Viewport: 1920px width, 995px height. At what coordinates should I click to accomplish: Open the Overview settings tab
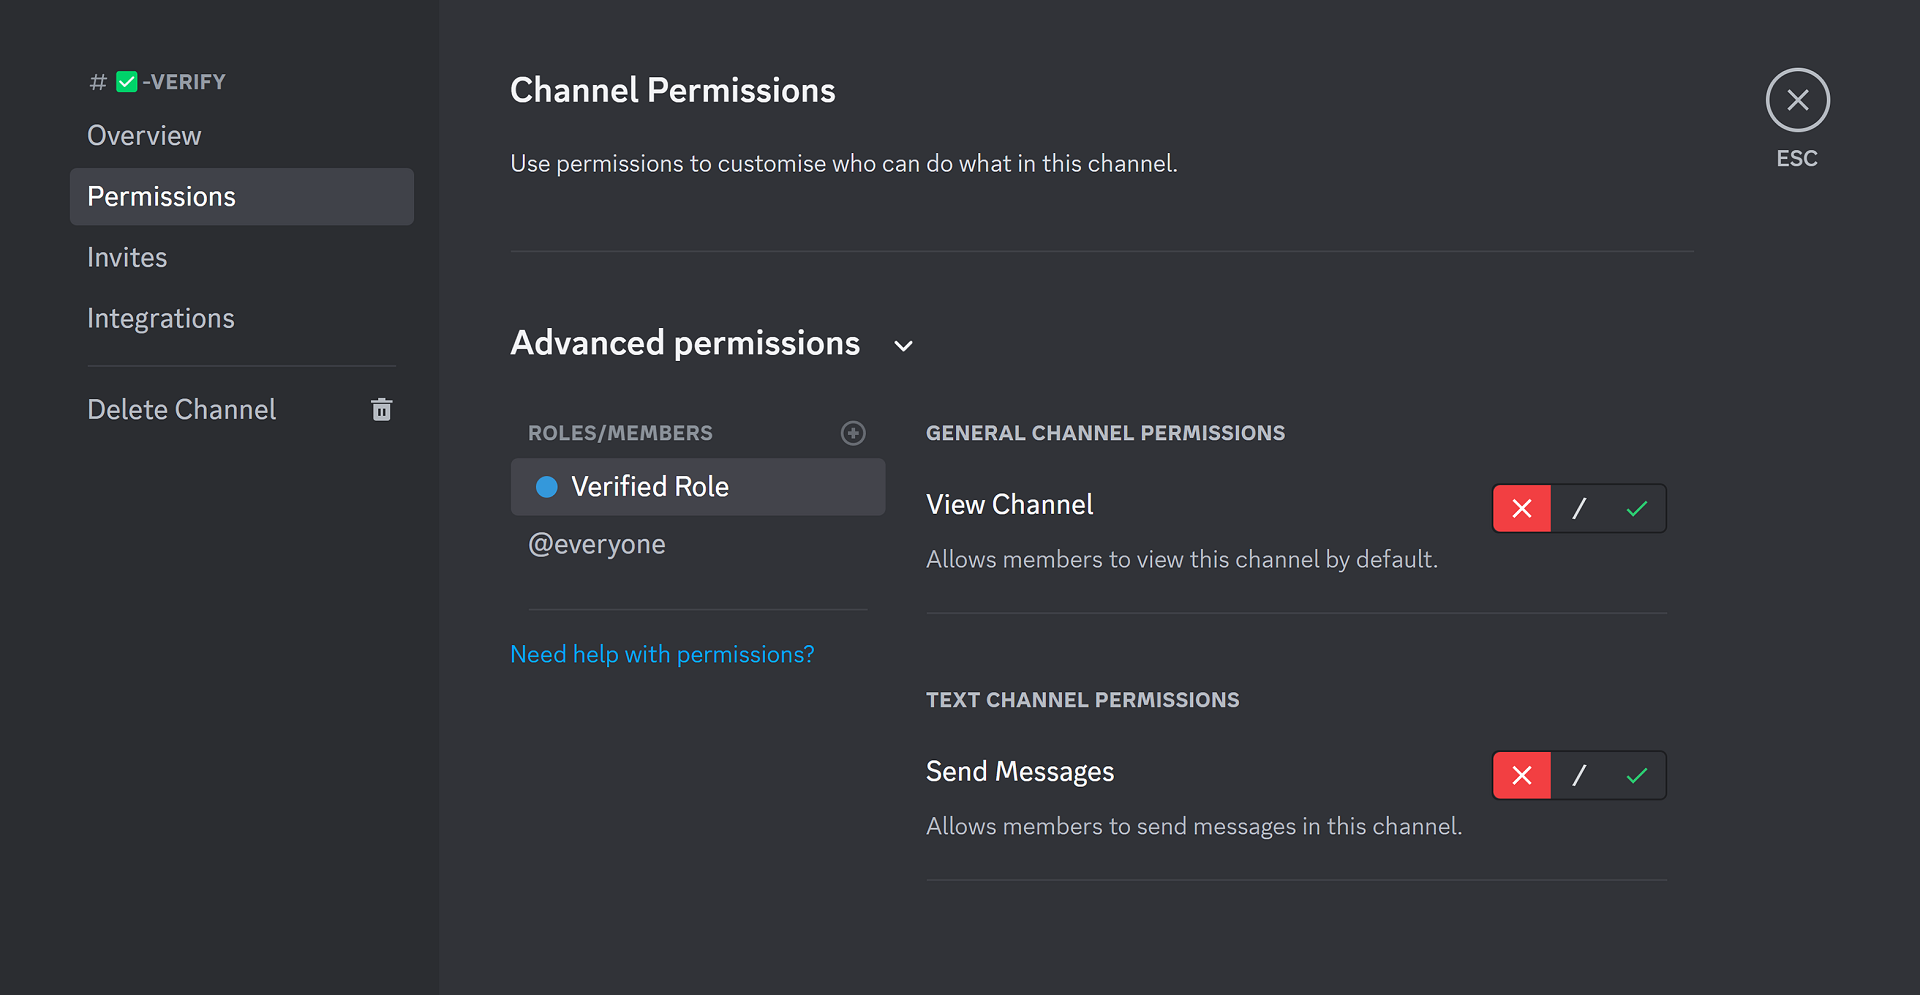(x=144, y=136)
